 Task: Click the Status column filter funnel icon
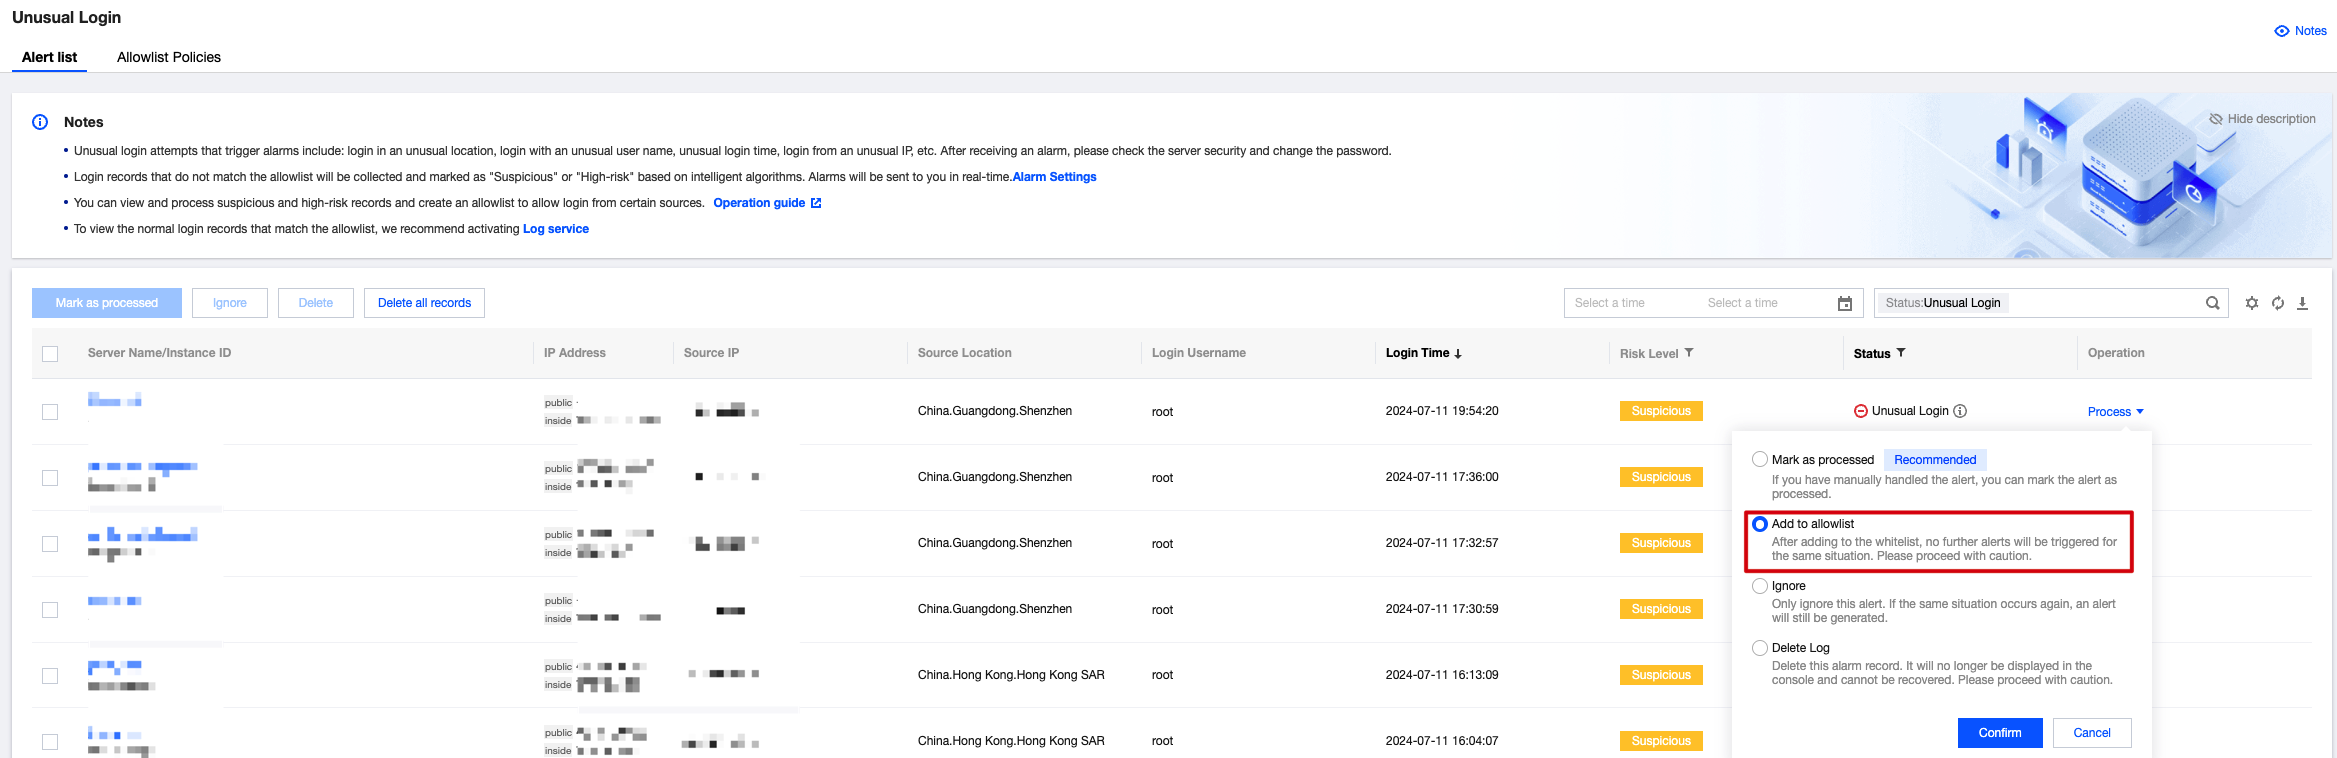pyautogui.click(x=1901, y=353)
